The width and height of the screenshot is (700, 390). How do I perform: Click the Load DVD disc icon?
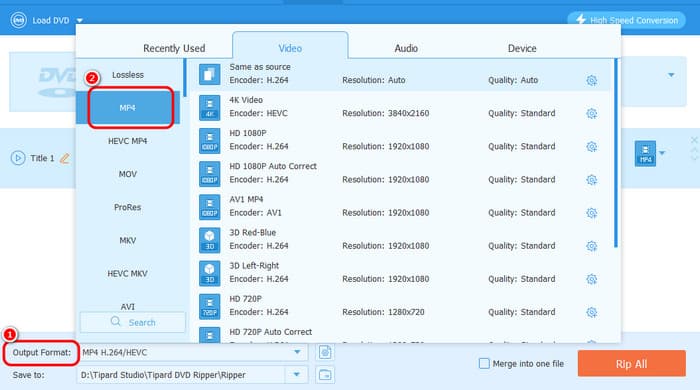(18, 20)
